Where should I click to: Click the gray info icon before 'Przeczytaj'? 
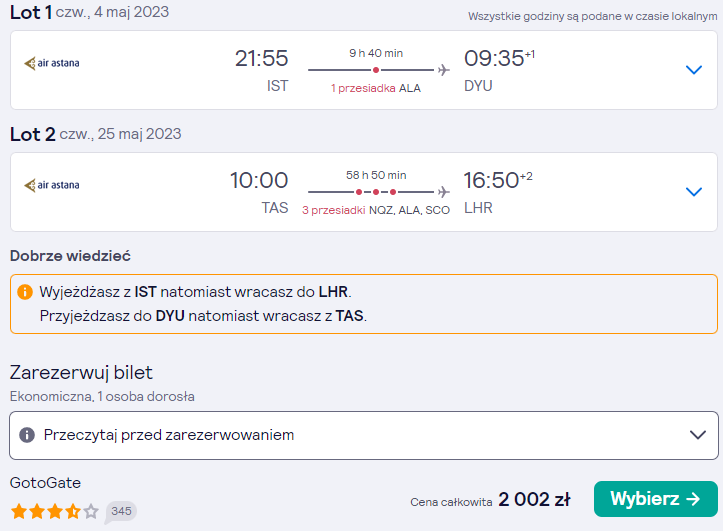coord(27,435)
